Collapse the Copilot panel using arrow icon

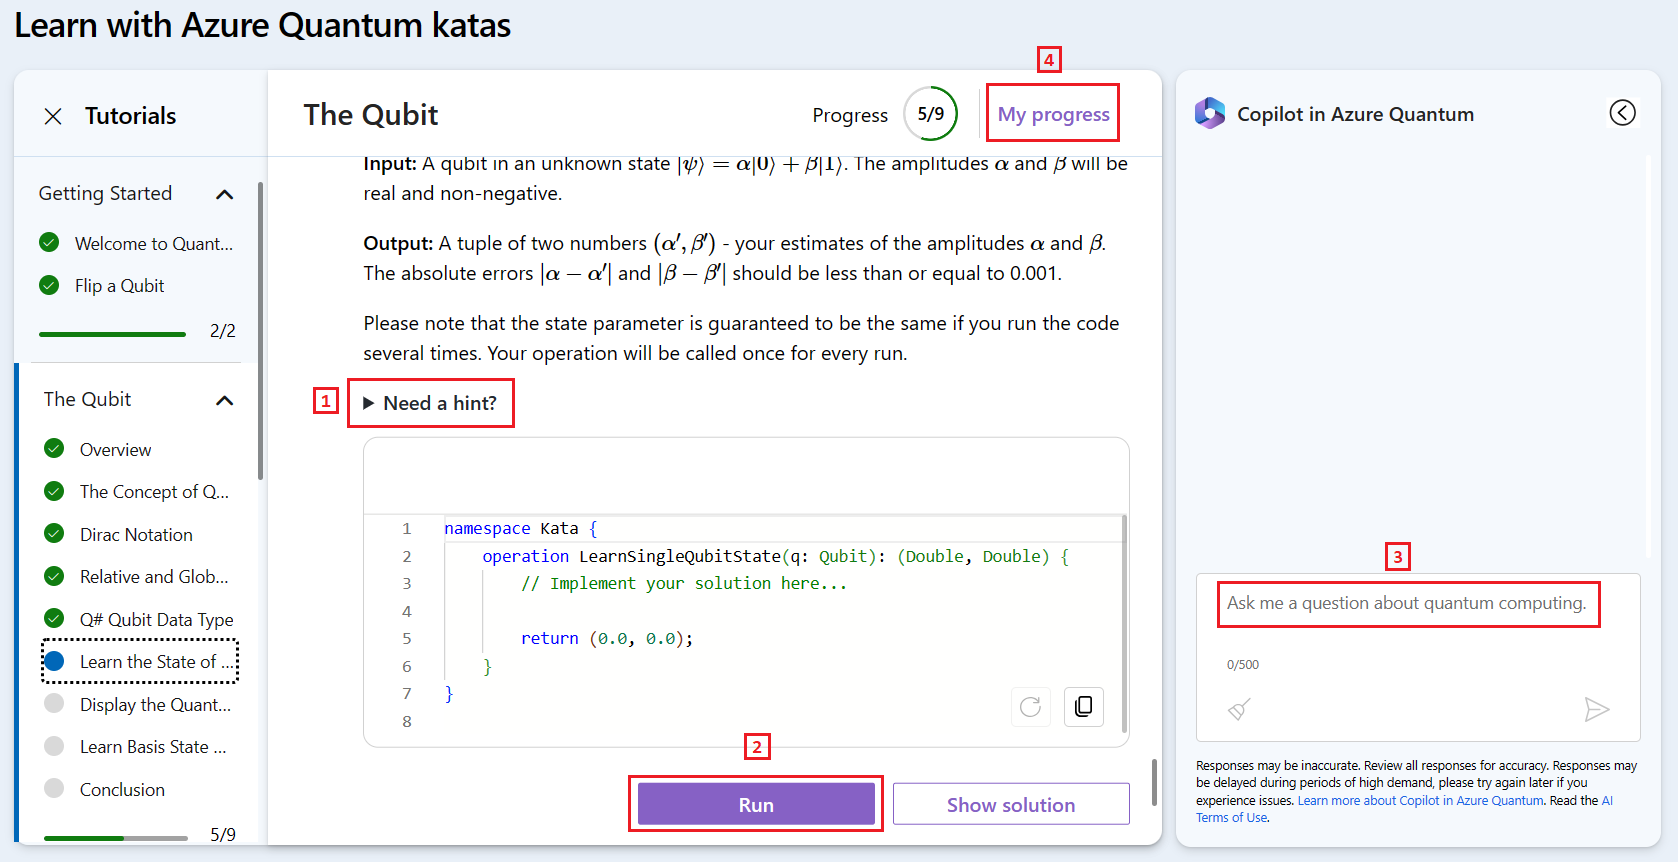(x=1622, y=113)
